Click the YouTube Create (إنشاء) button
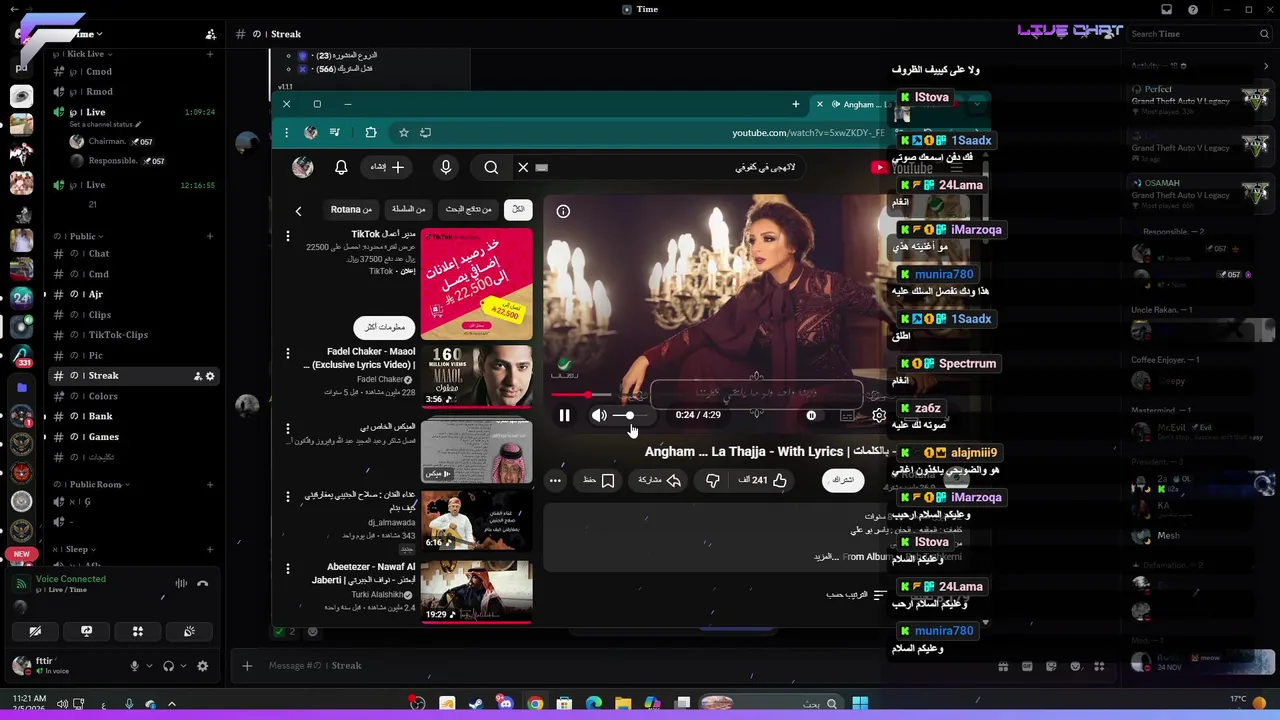Viewport: 1280px width, 720px height. [x=387, y=167]
